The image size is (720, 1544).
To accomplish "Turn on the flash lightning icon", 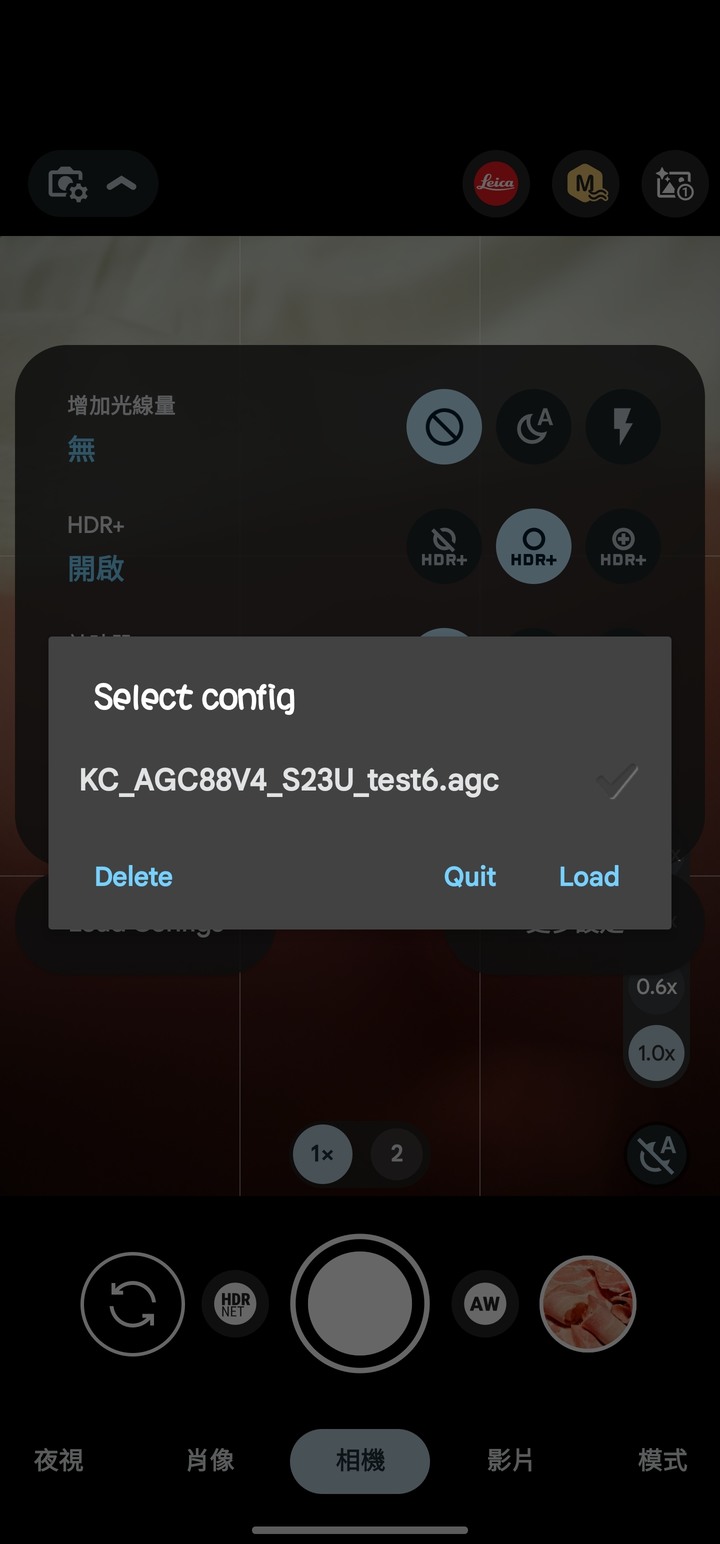I will point(623,428).
